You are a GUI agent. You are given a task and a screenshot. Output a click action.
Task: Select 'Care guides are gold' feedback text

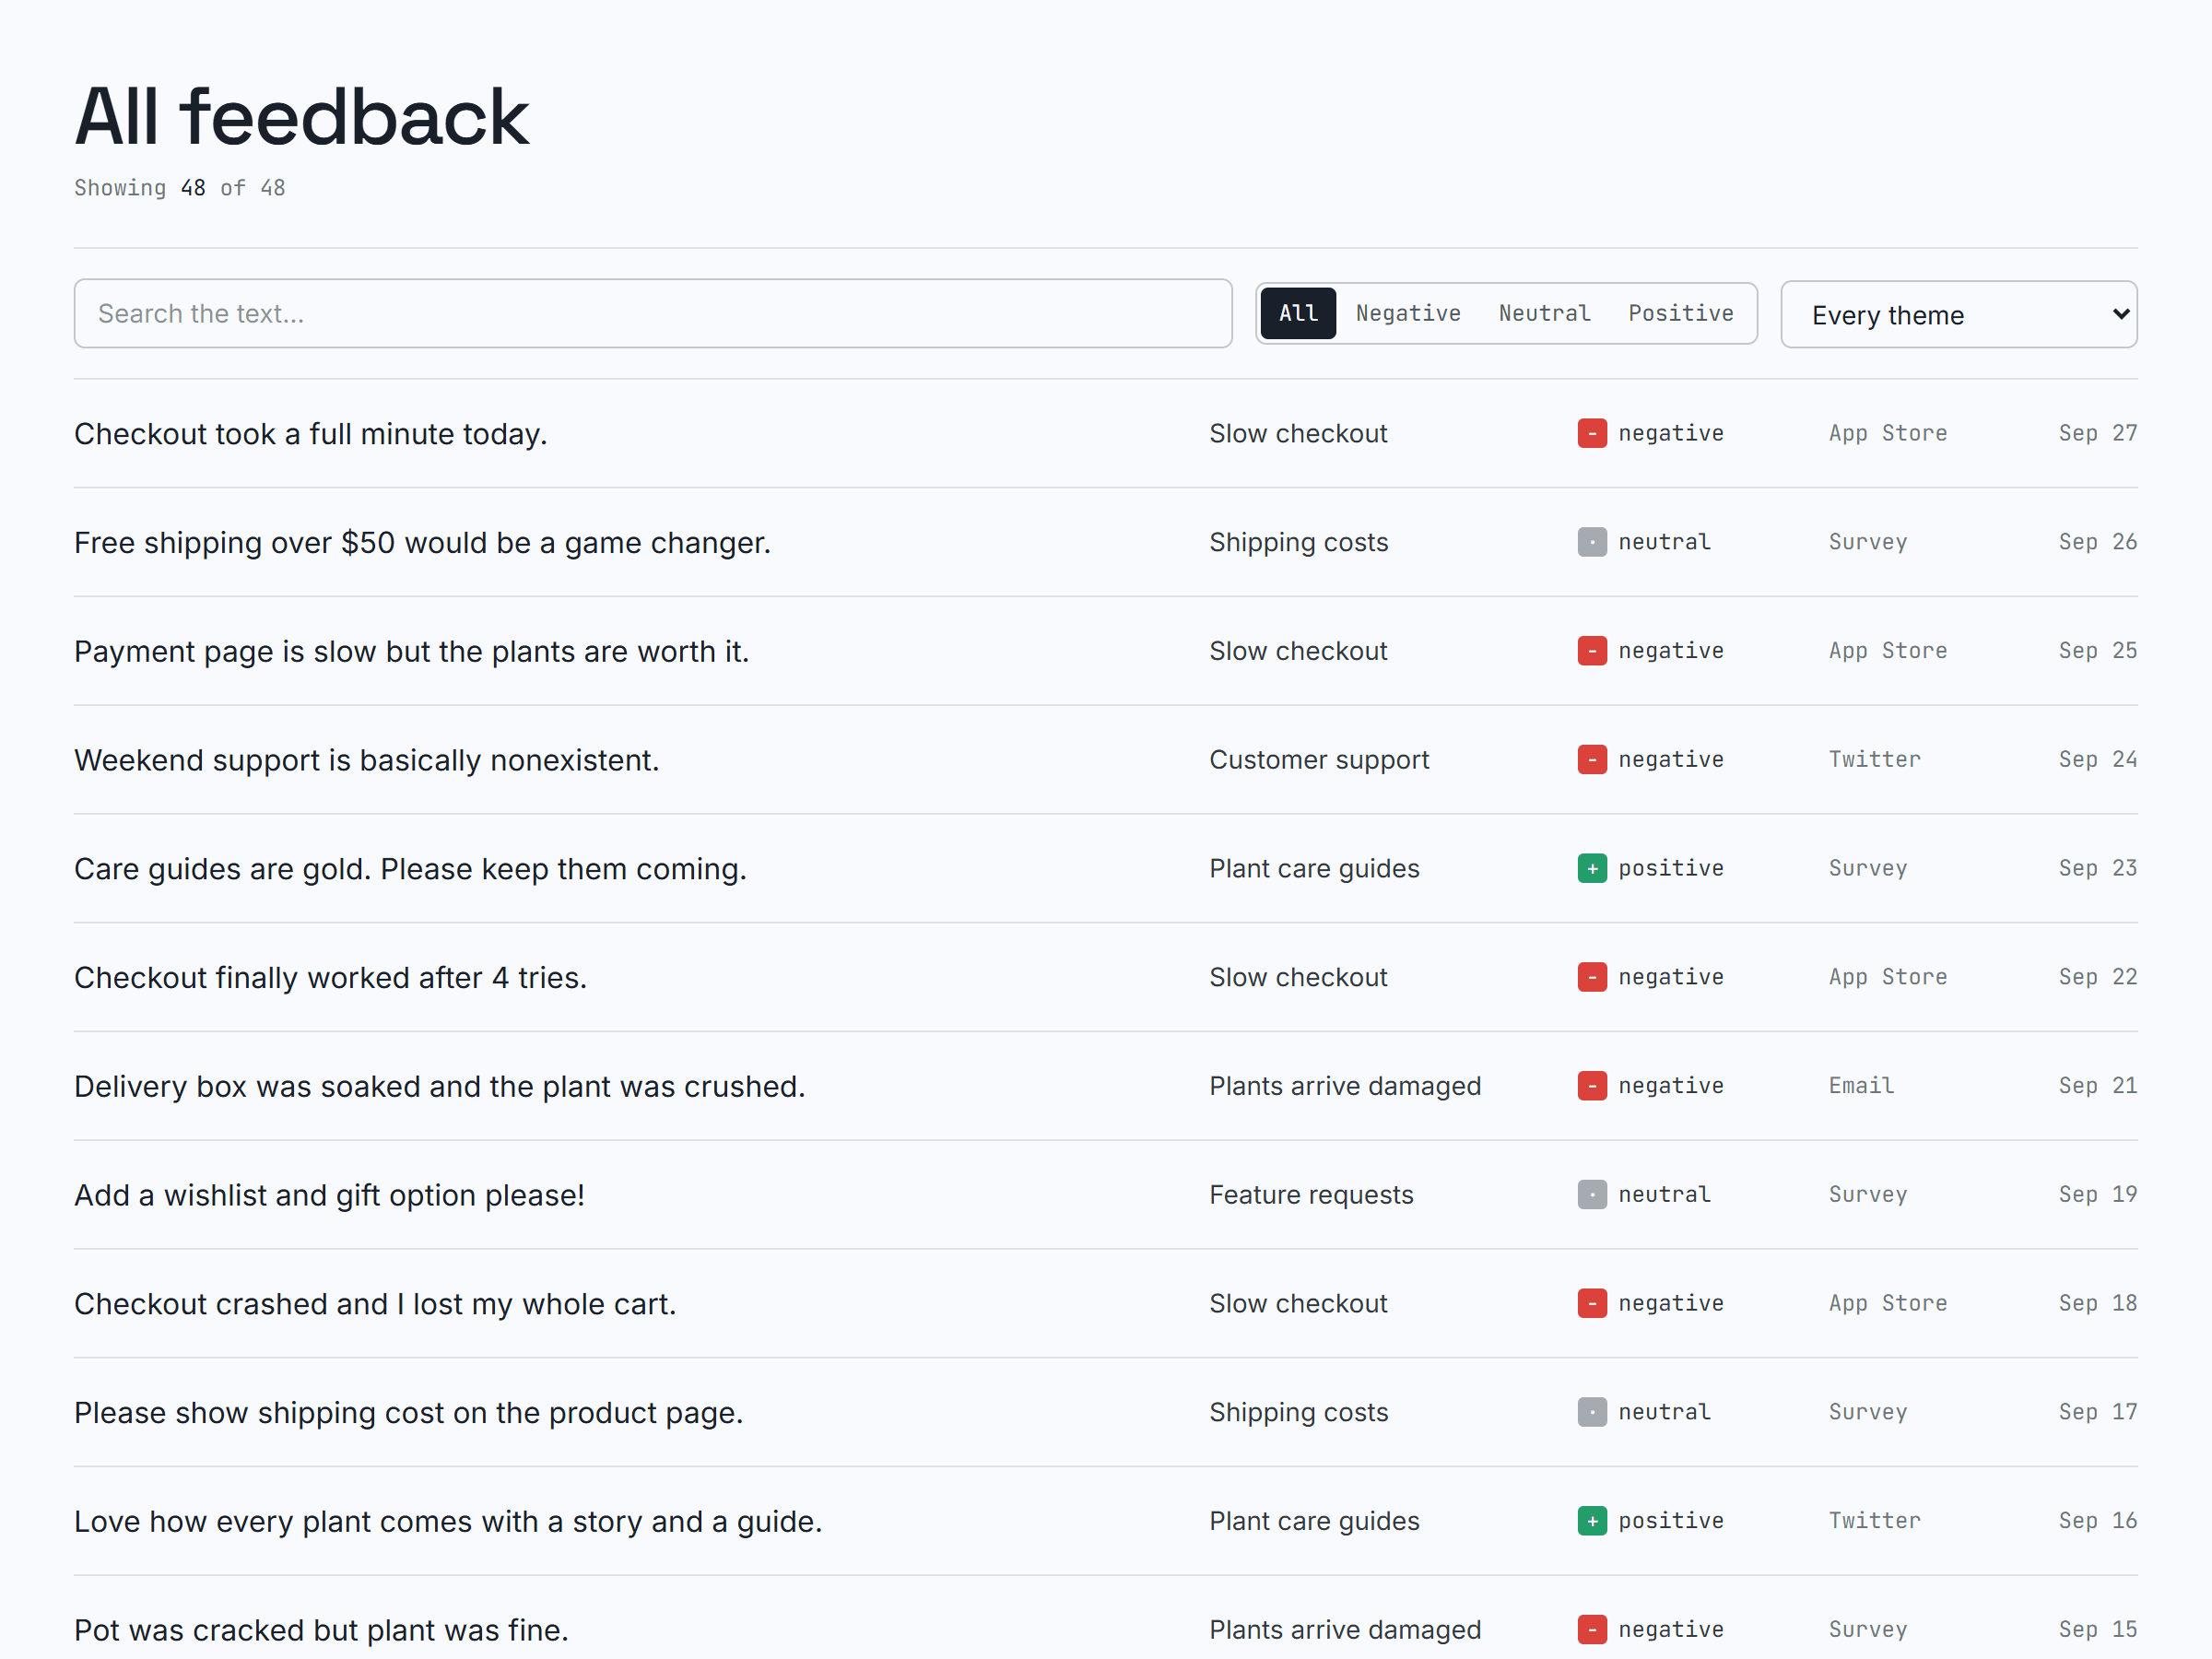coord(410,870)
